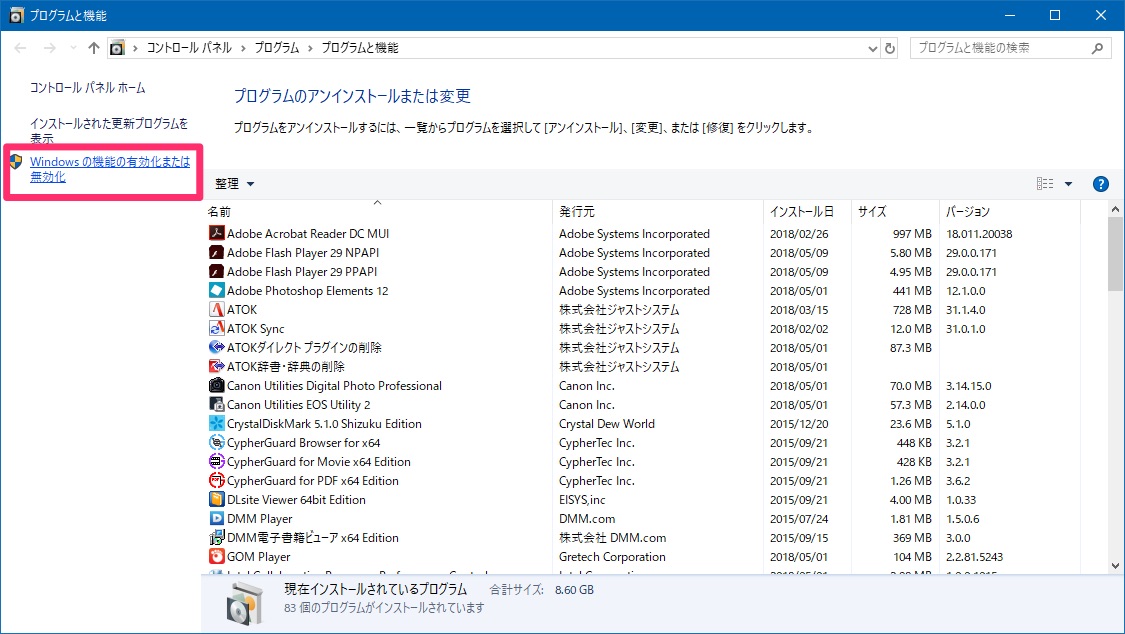This screenshot has width=1125, height=634.
Task: Open インストールされた更新プログラムを表示 link
Action: [x=109, y=131]
